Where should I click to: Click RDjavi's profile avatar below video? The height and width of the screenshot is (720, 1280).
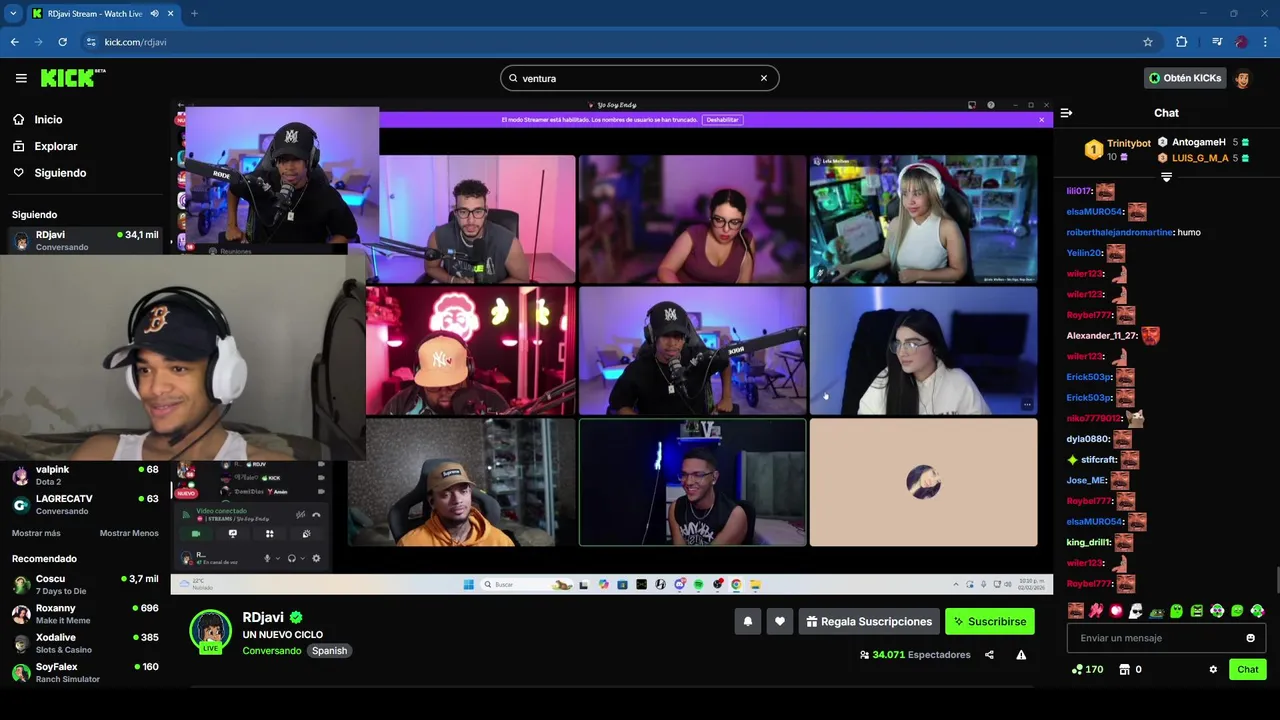click(210, 630)
